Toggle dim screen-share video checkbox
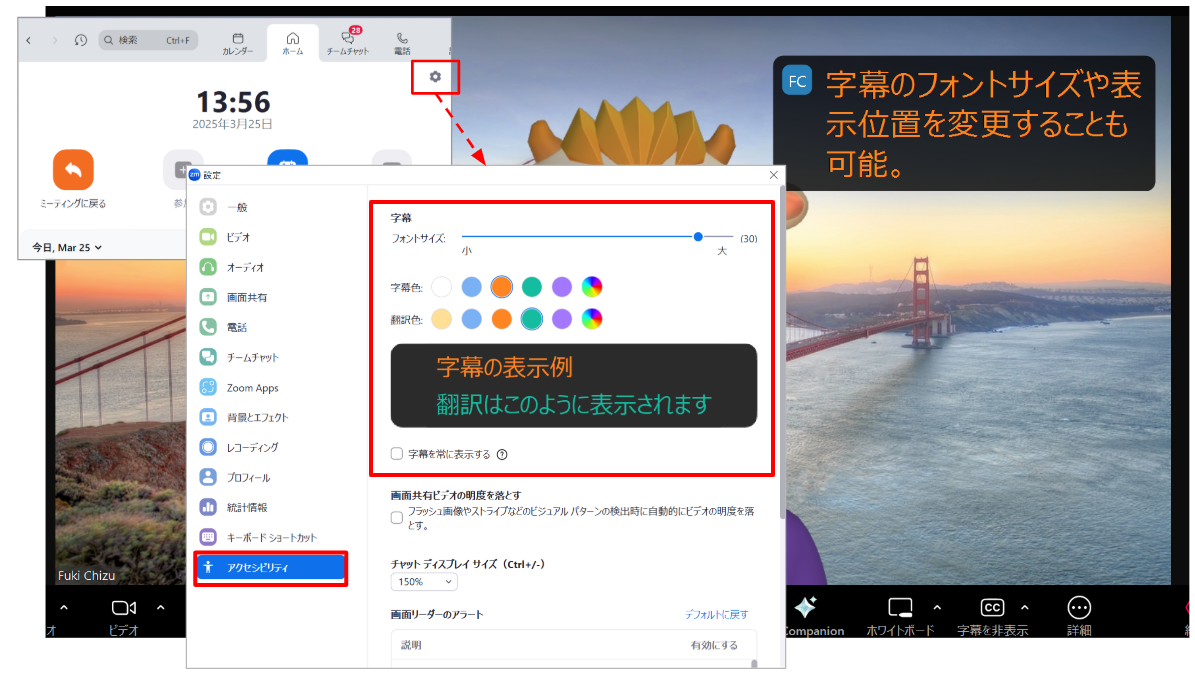The width and height of the screenshot is (1195, 676). pyautogui.click(x=397, y=517)
